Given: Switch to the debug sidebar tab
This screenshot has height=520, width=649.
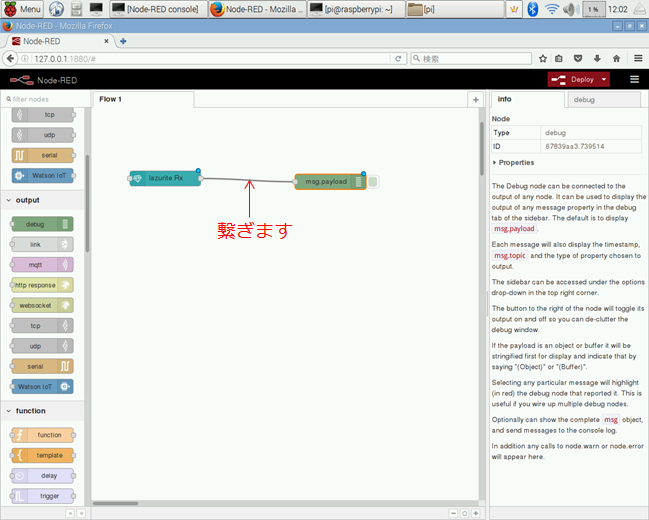Looking at the screenshot, I should (604, 100).
